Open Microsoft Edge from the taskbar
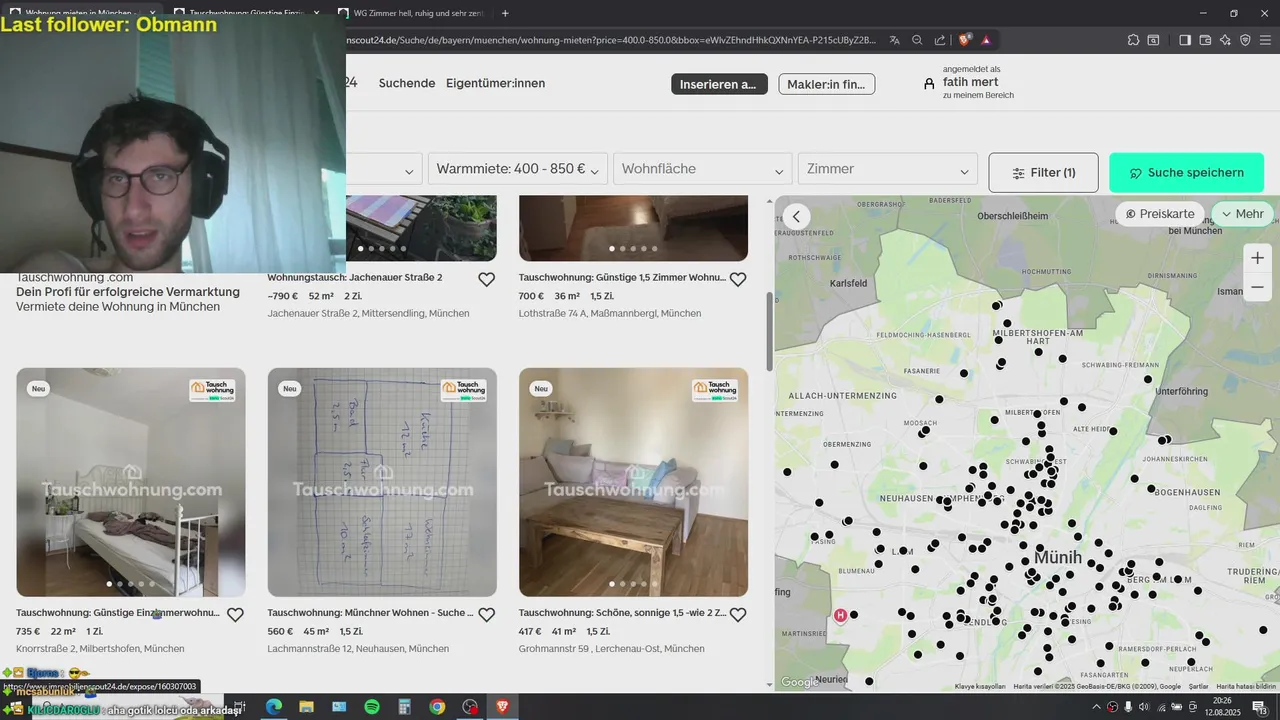The width and height of the screenshot is (1280, 720). click(273, 707)
